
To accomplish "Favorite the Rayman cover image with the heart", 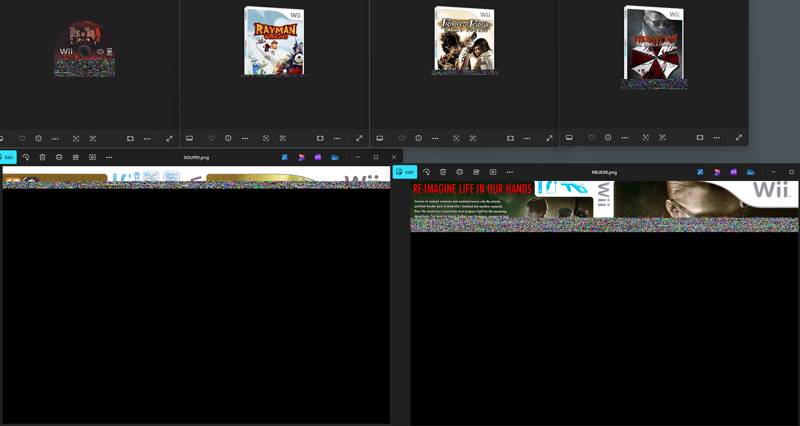I will (x=212, y=138).
